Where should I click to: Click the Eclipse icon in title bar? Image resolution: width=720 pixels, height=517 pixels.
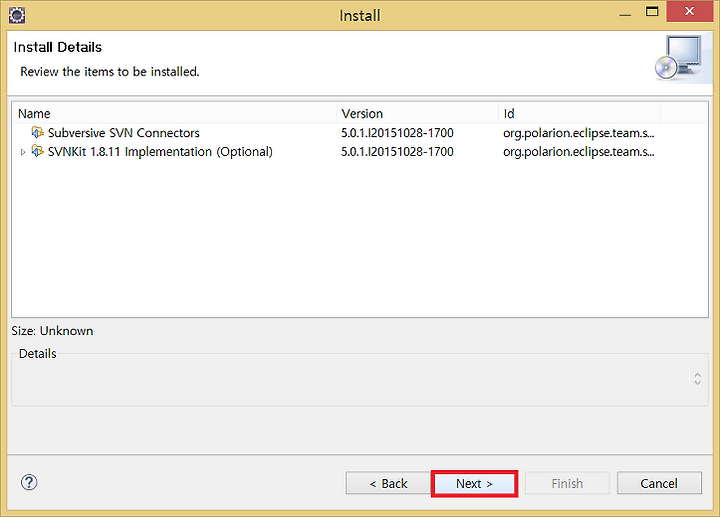(17, 15)
